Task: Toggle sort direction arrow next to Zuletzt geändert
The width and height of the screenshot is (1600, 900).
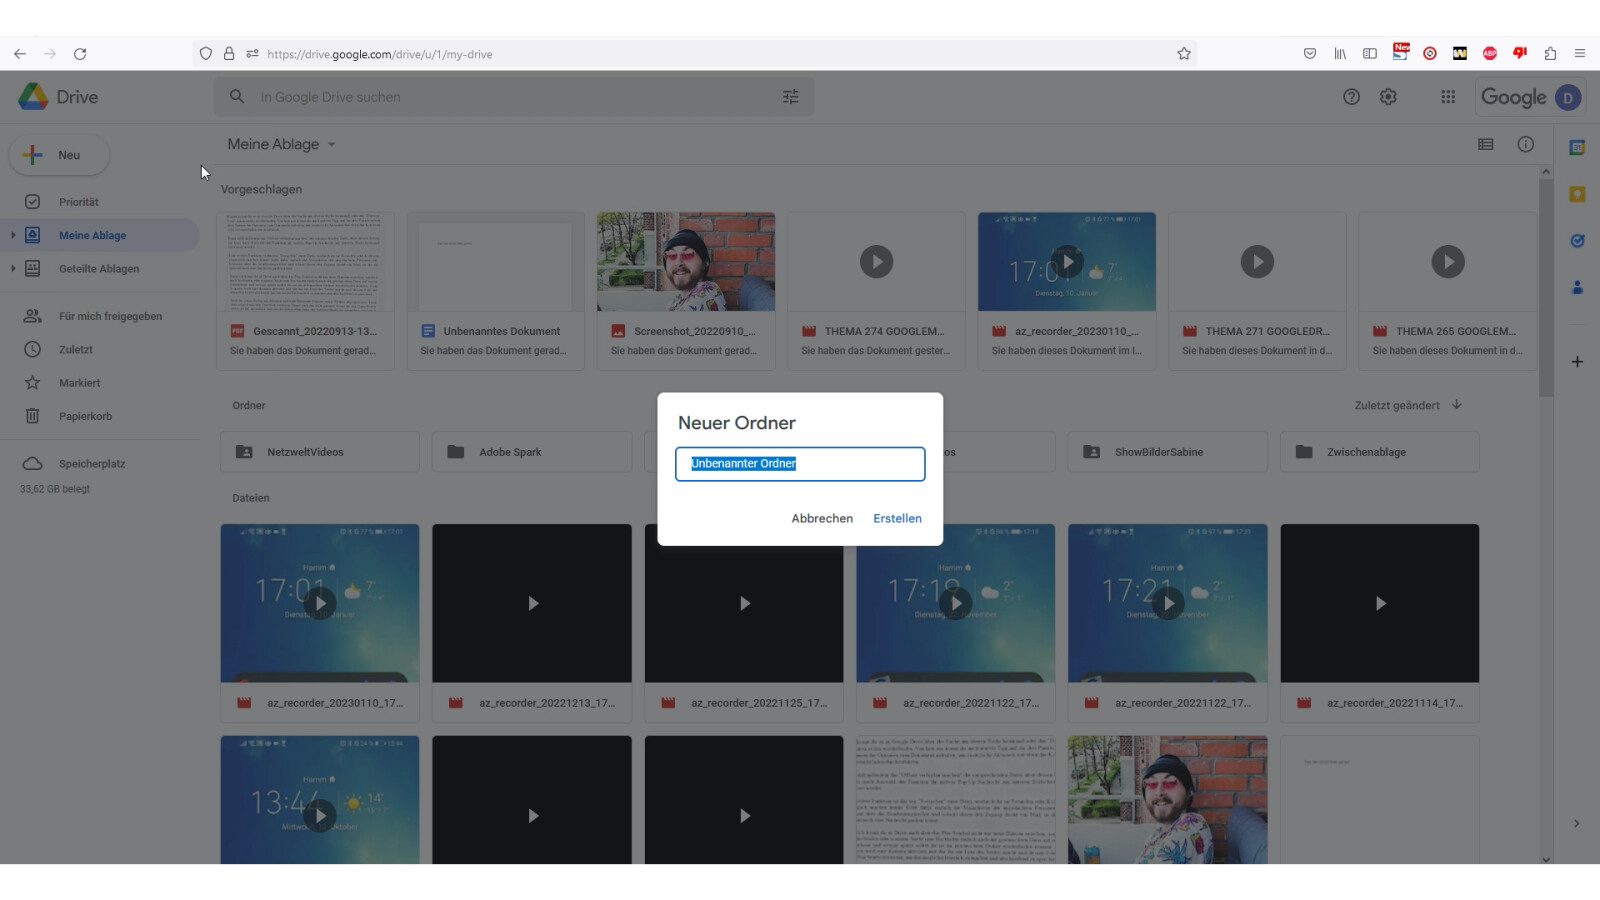Action: tap(1457, 405)
